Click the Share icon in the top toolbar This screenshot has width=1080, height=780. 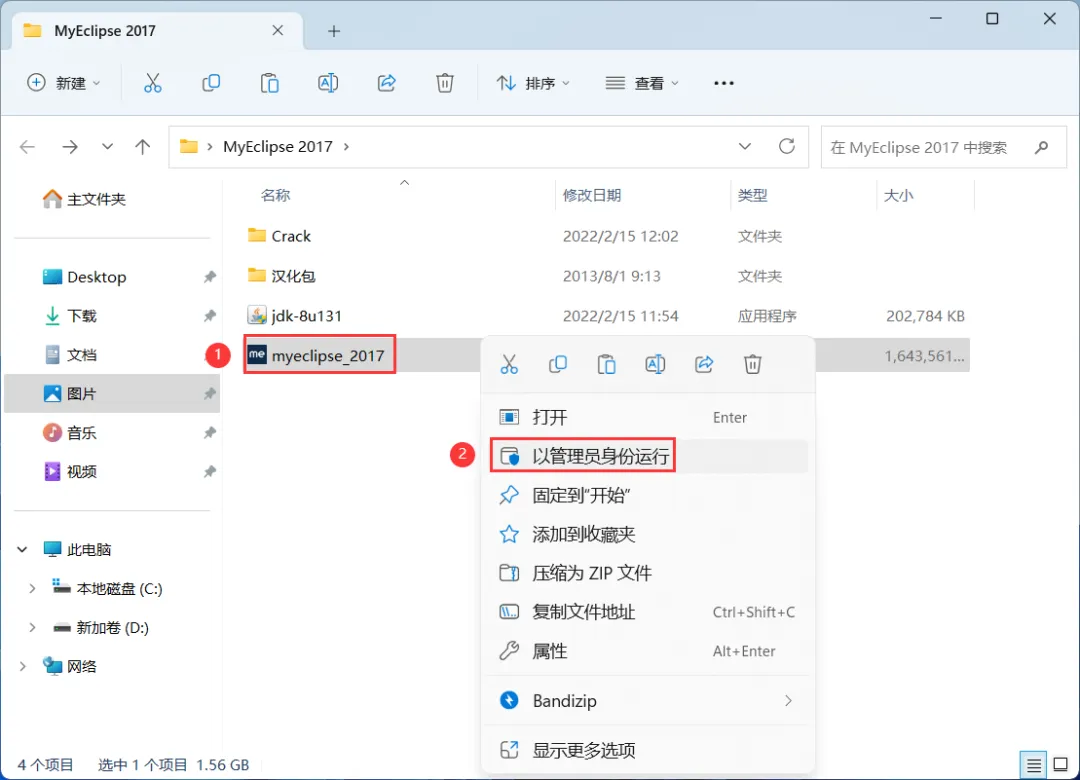click(386, 83)
